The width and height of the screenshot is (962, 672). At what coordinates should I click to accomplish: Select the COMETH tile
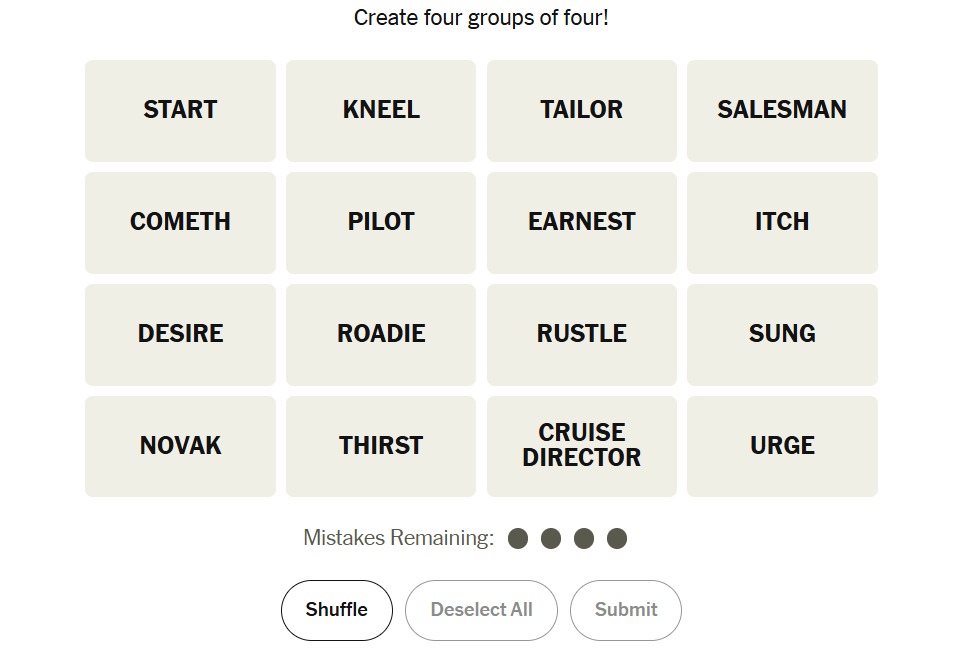[180, 222]
